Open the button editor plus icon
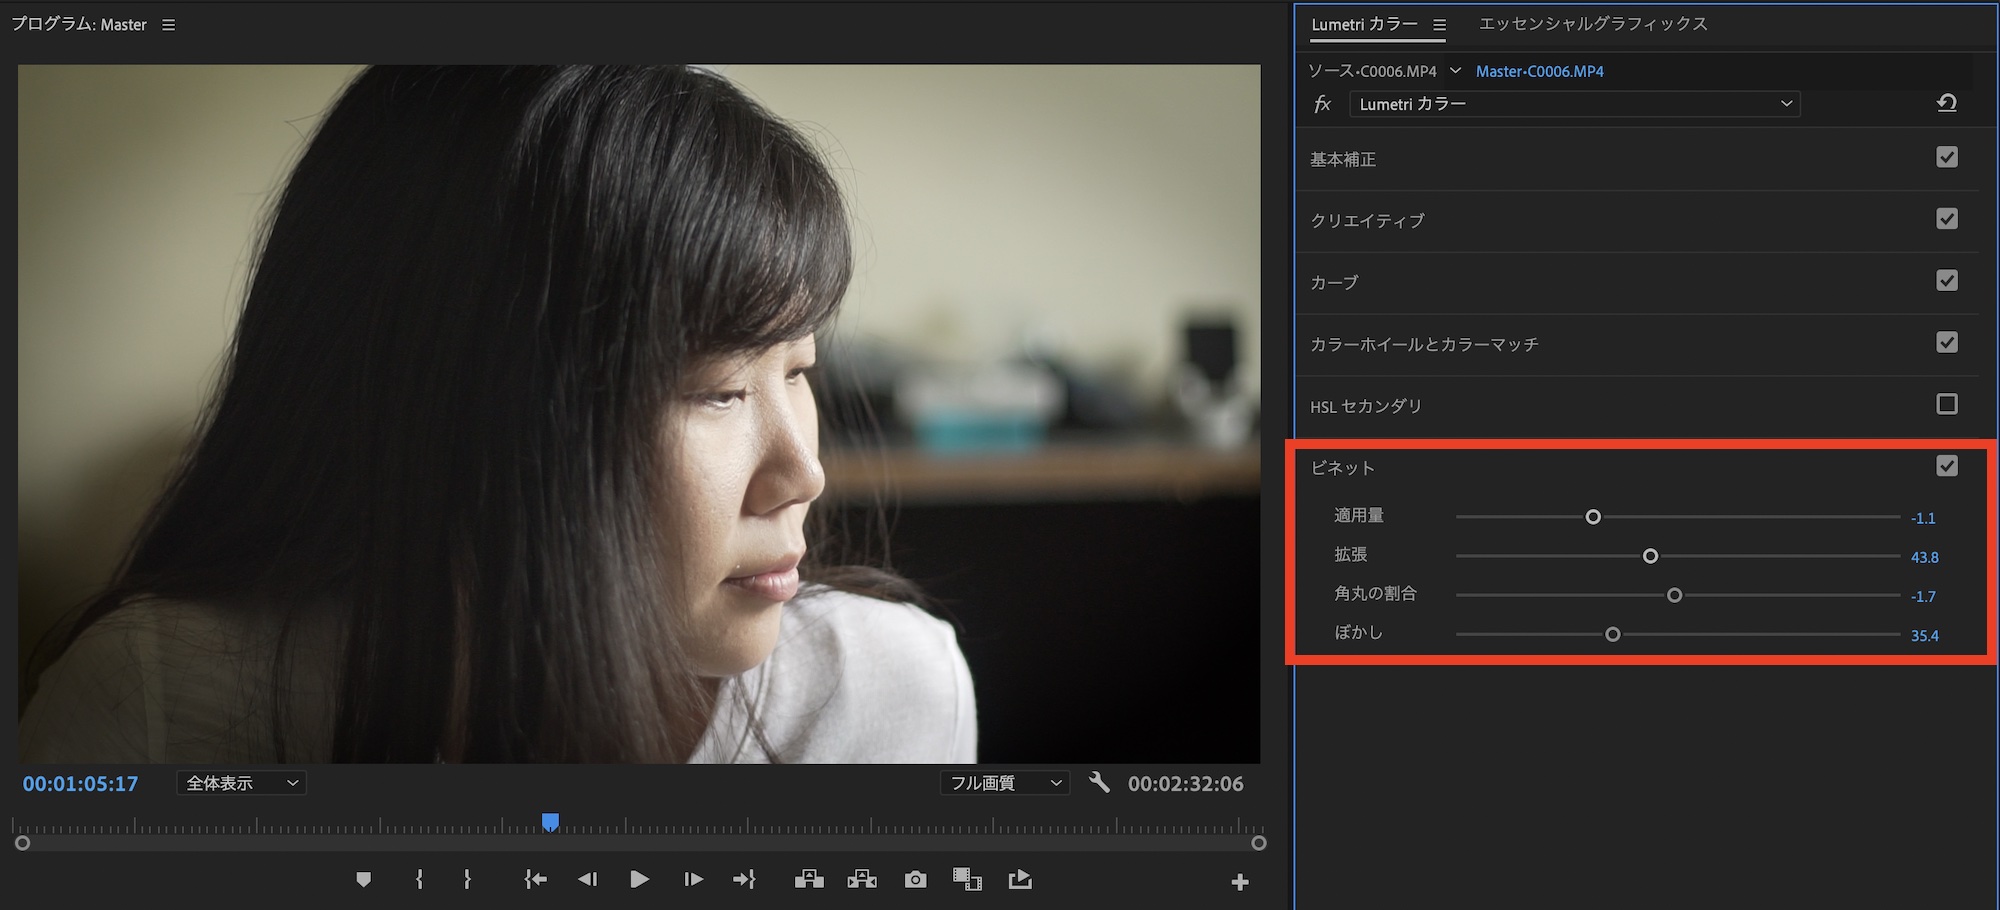 click(x=1240, y=882)
